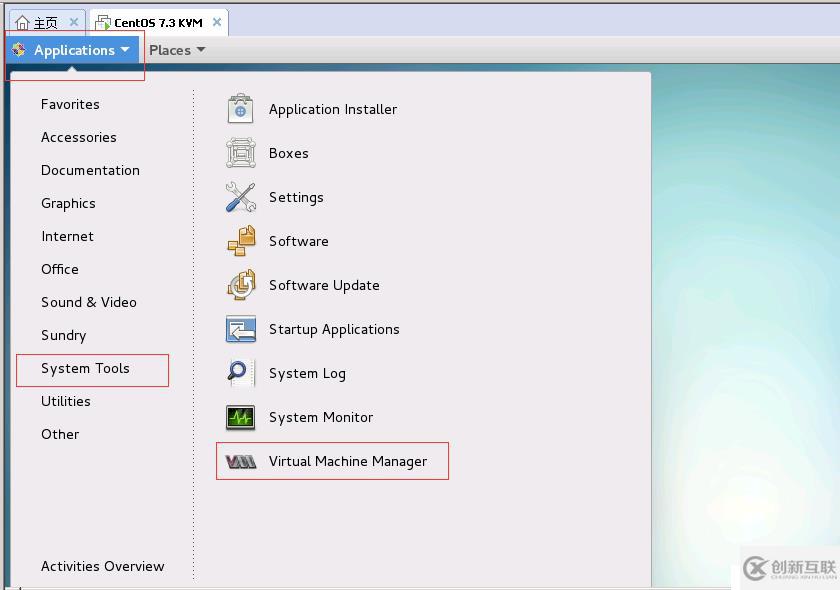The height and width of the screenshot is (590, 840).
Task: Open the Sundry category
Action: [x=64, y=335]
